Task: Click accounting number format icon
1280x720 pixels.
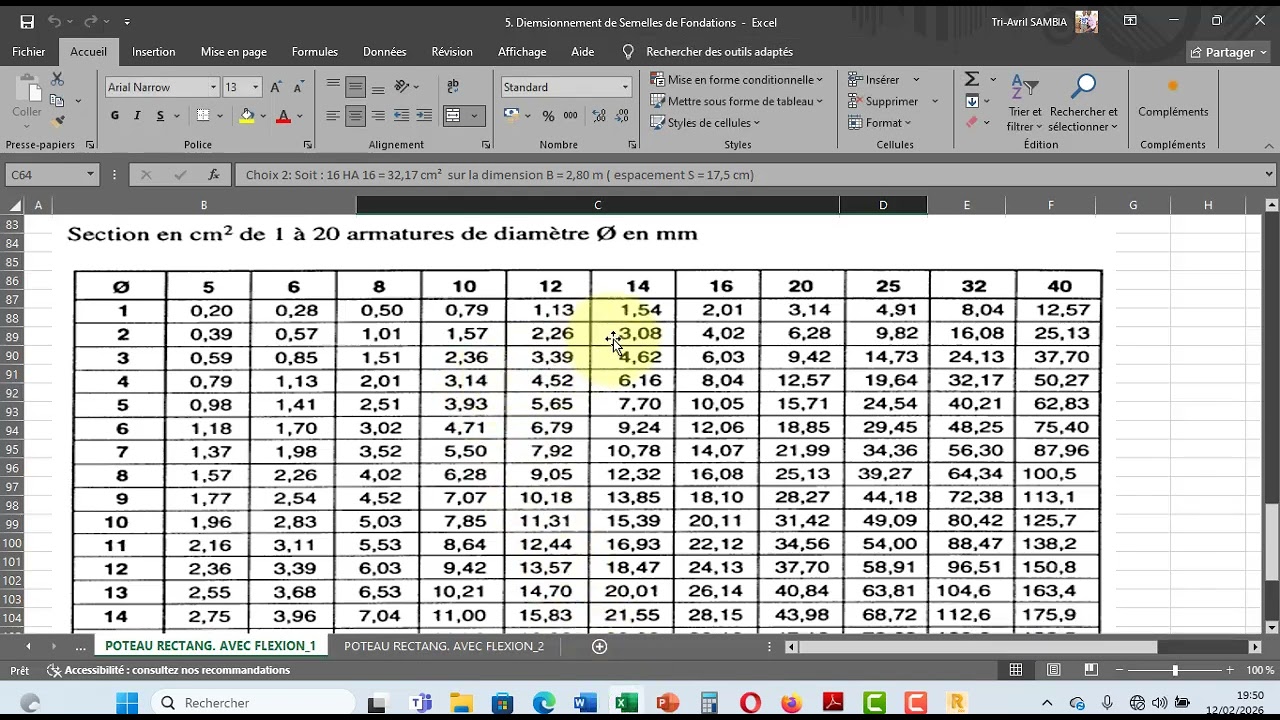Action: coord(511,116)
